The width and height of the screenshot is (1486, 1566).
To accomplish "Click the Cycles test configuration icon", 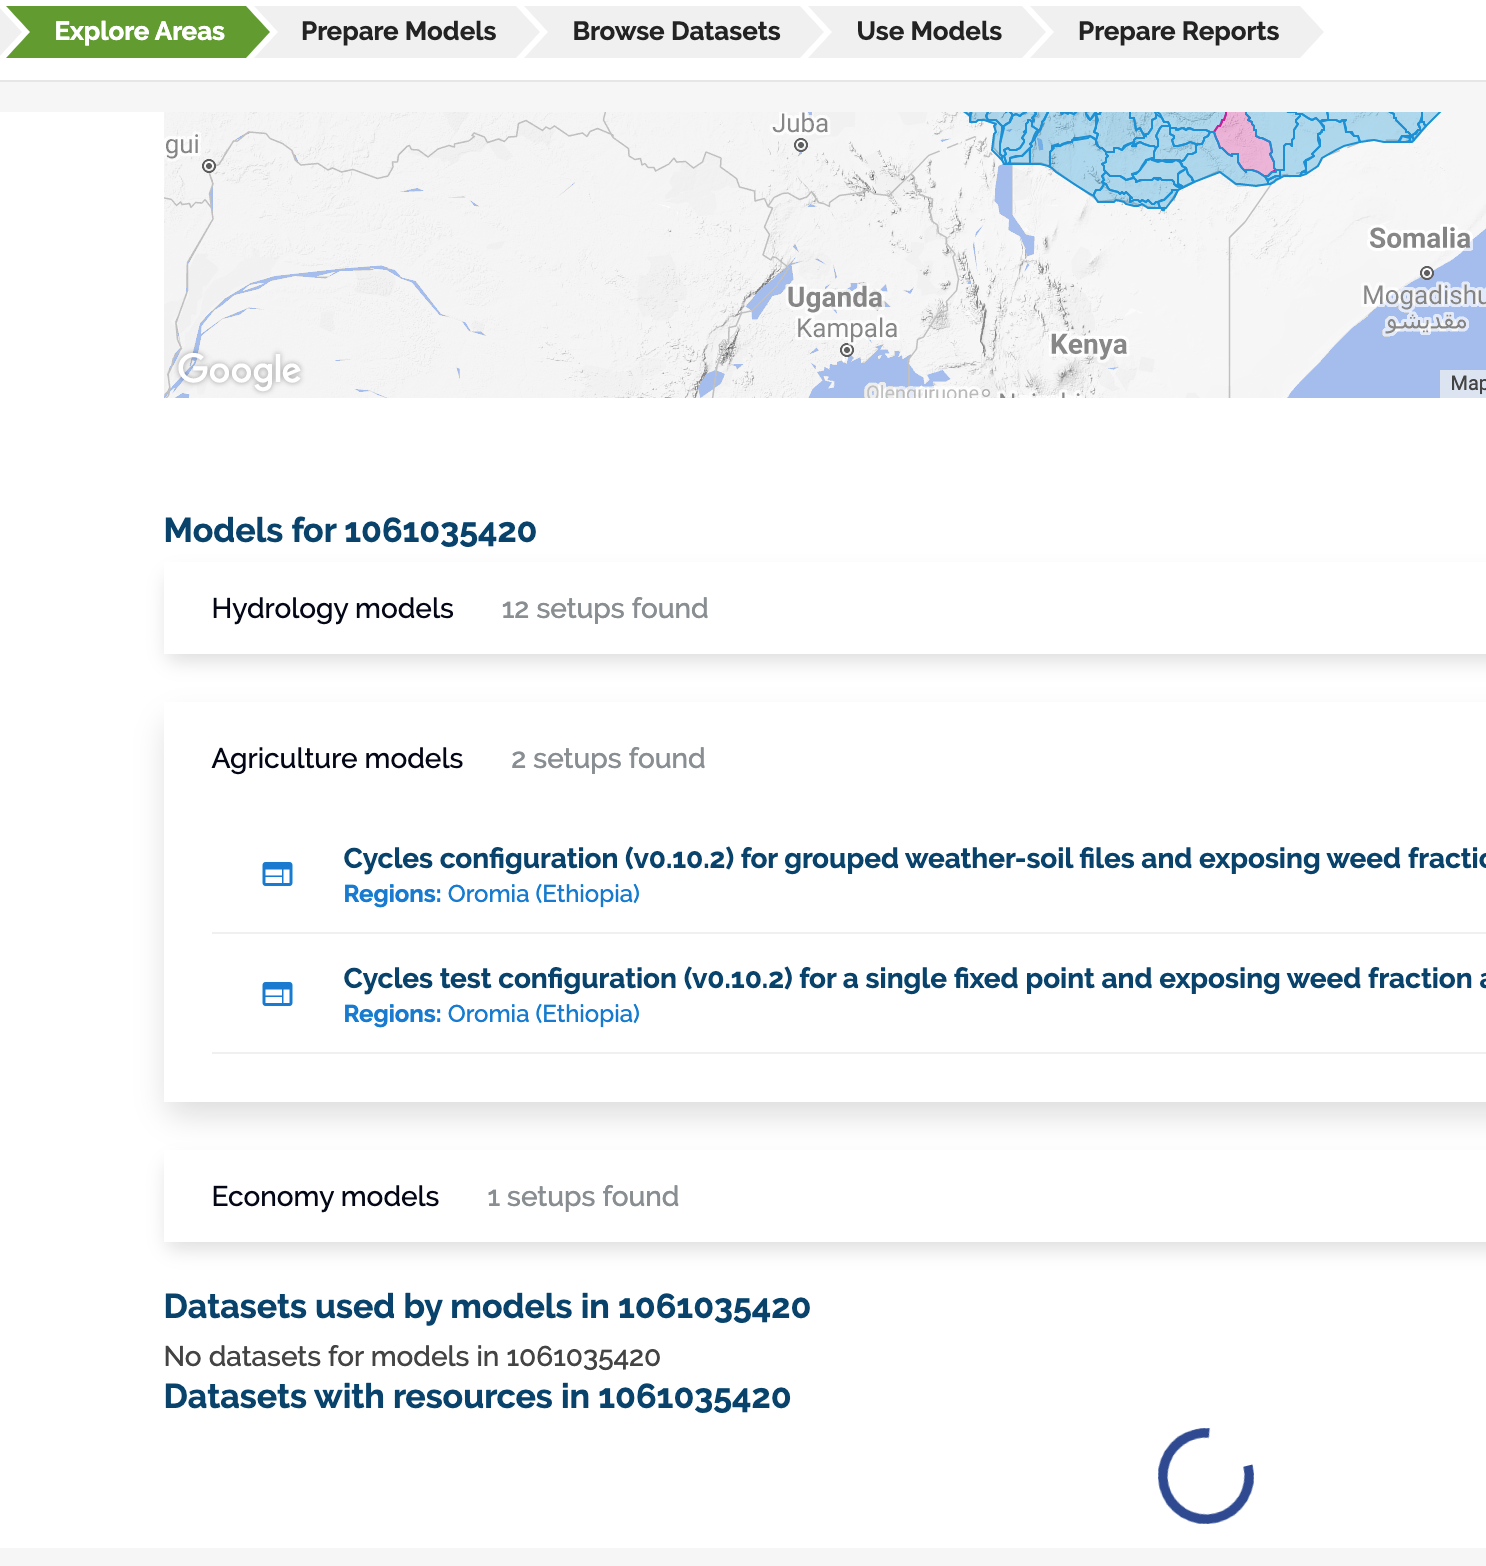I will (277, 994).
